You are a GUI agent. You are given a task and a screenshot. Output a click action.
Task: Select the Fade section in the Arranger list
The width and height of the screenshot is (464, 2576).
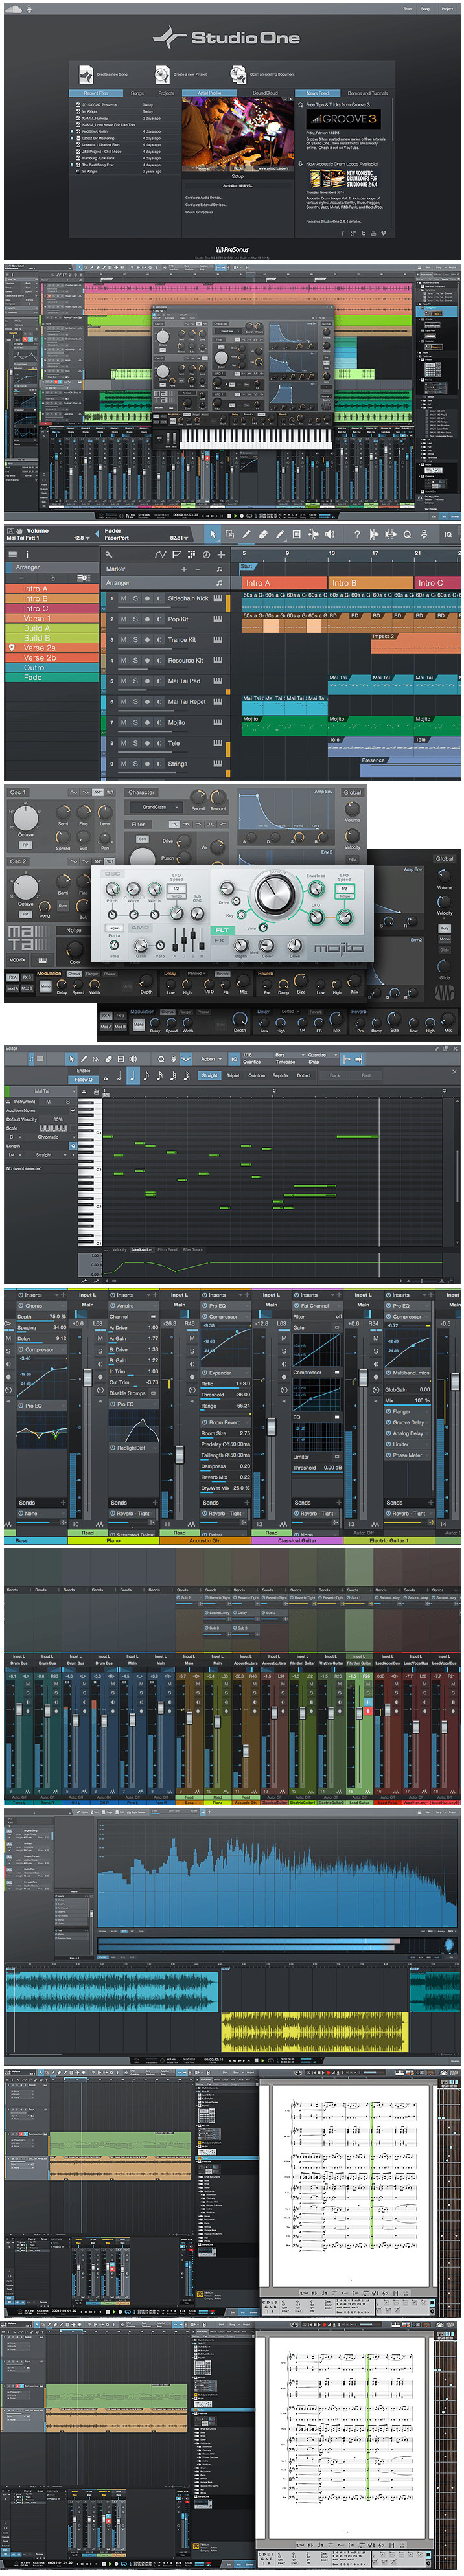[52, 678]
